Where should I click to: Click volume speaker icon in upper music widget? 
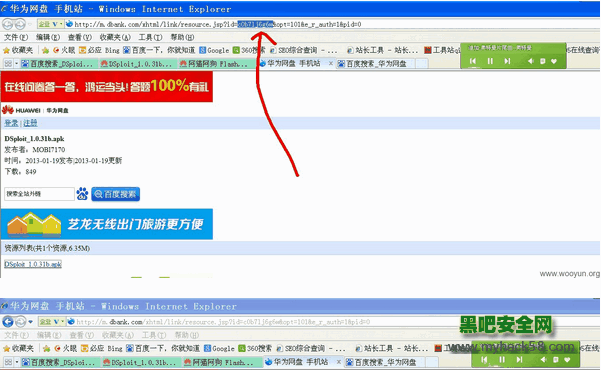[531, 61]
